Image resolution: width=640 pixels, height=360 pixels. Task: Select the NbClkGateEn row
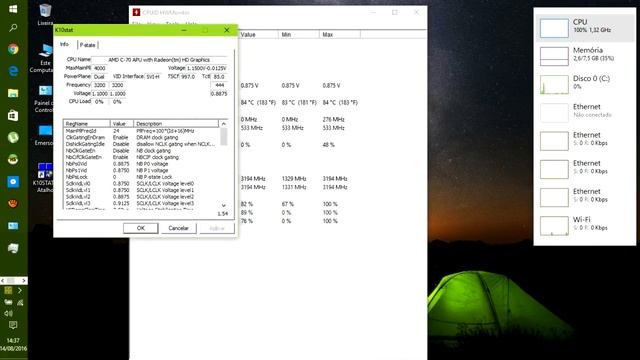tap(141, 151)
